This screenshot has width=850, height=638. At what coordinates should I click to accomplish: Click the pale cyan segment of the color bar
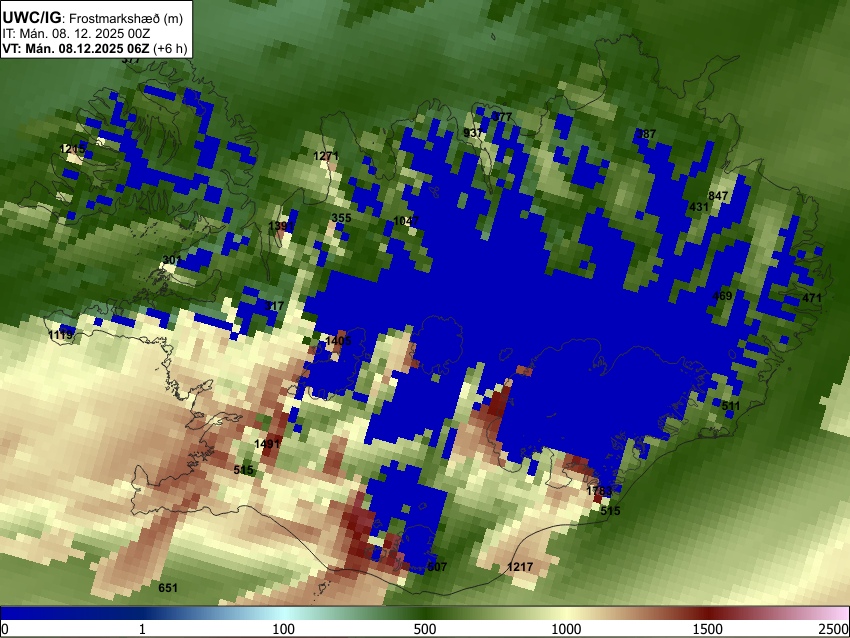(284, 614)
